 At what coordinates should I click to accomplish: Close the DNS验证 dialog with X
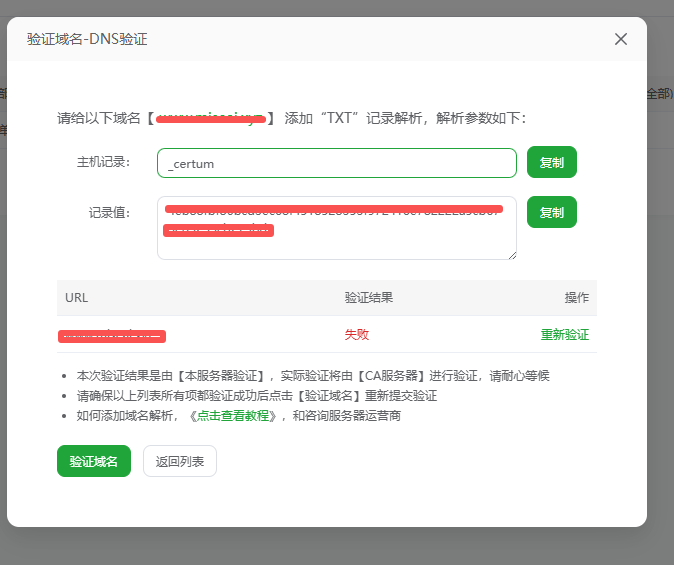click(x=621, y=39)
